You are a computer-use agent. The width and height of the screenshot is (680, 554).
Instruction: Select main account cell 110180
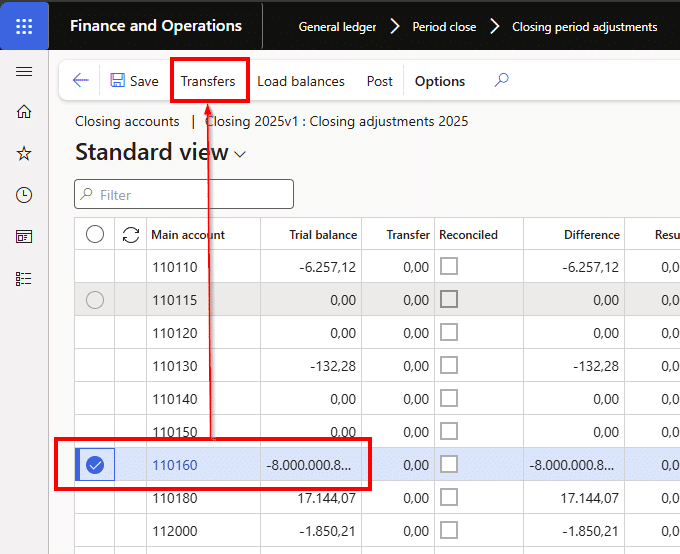tap(175, 498)
